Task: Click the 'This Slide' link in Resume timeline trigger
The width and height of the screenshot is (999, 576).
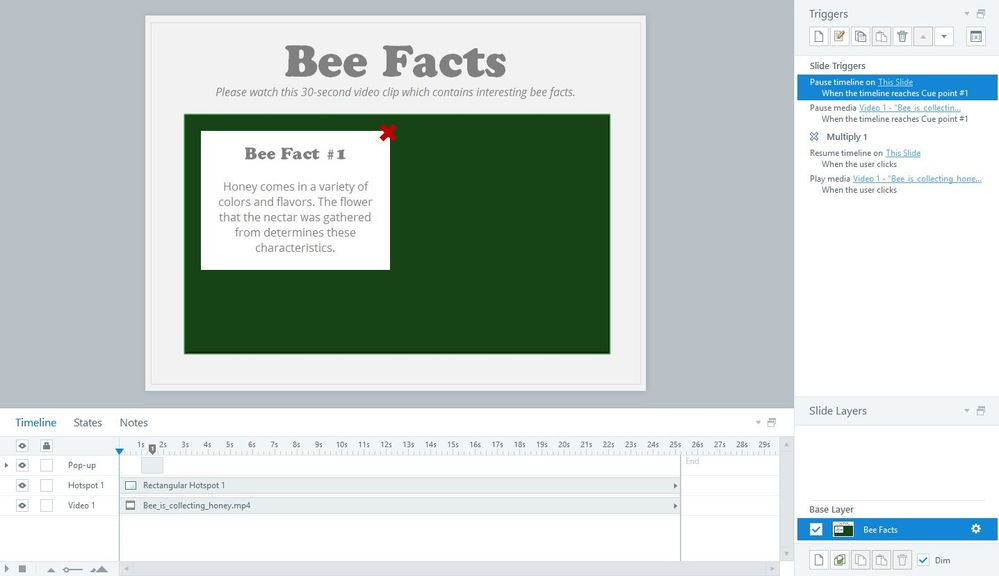Action: click(903, 153)
